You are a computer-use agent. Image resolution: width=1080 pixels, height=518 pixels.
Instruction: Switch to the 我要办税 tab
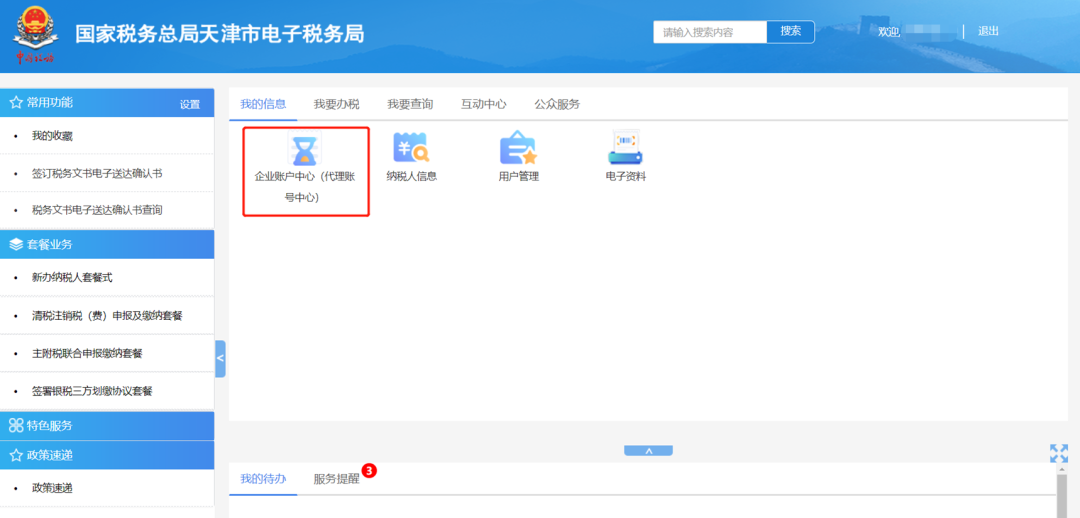(x=336, y=104)
